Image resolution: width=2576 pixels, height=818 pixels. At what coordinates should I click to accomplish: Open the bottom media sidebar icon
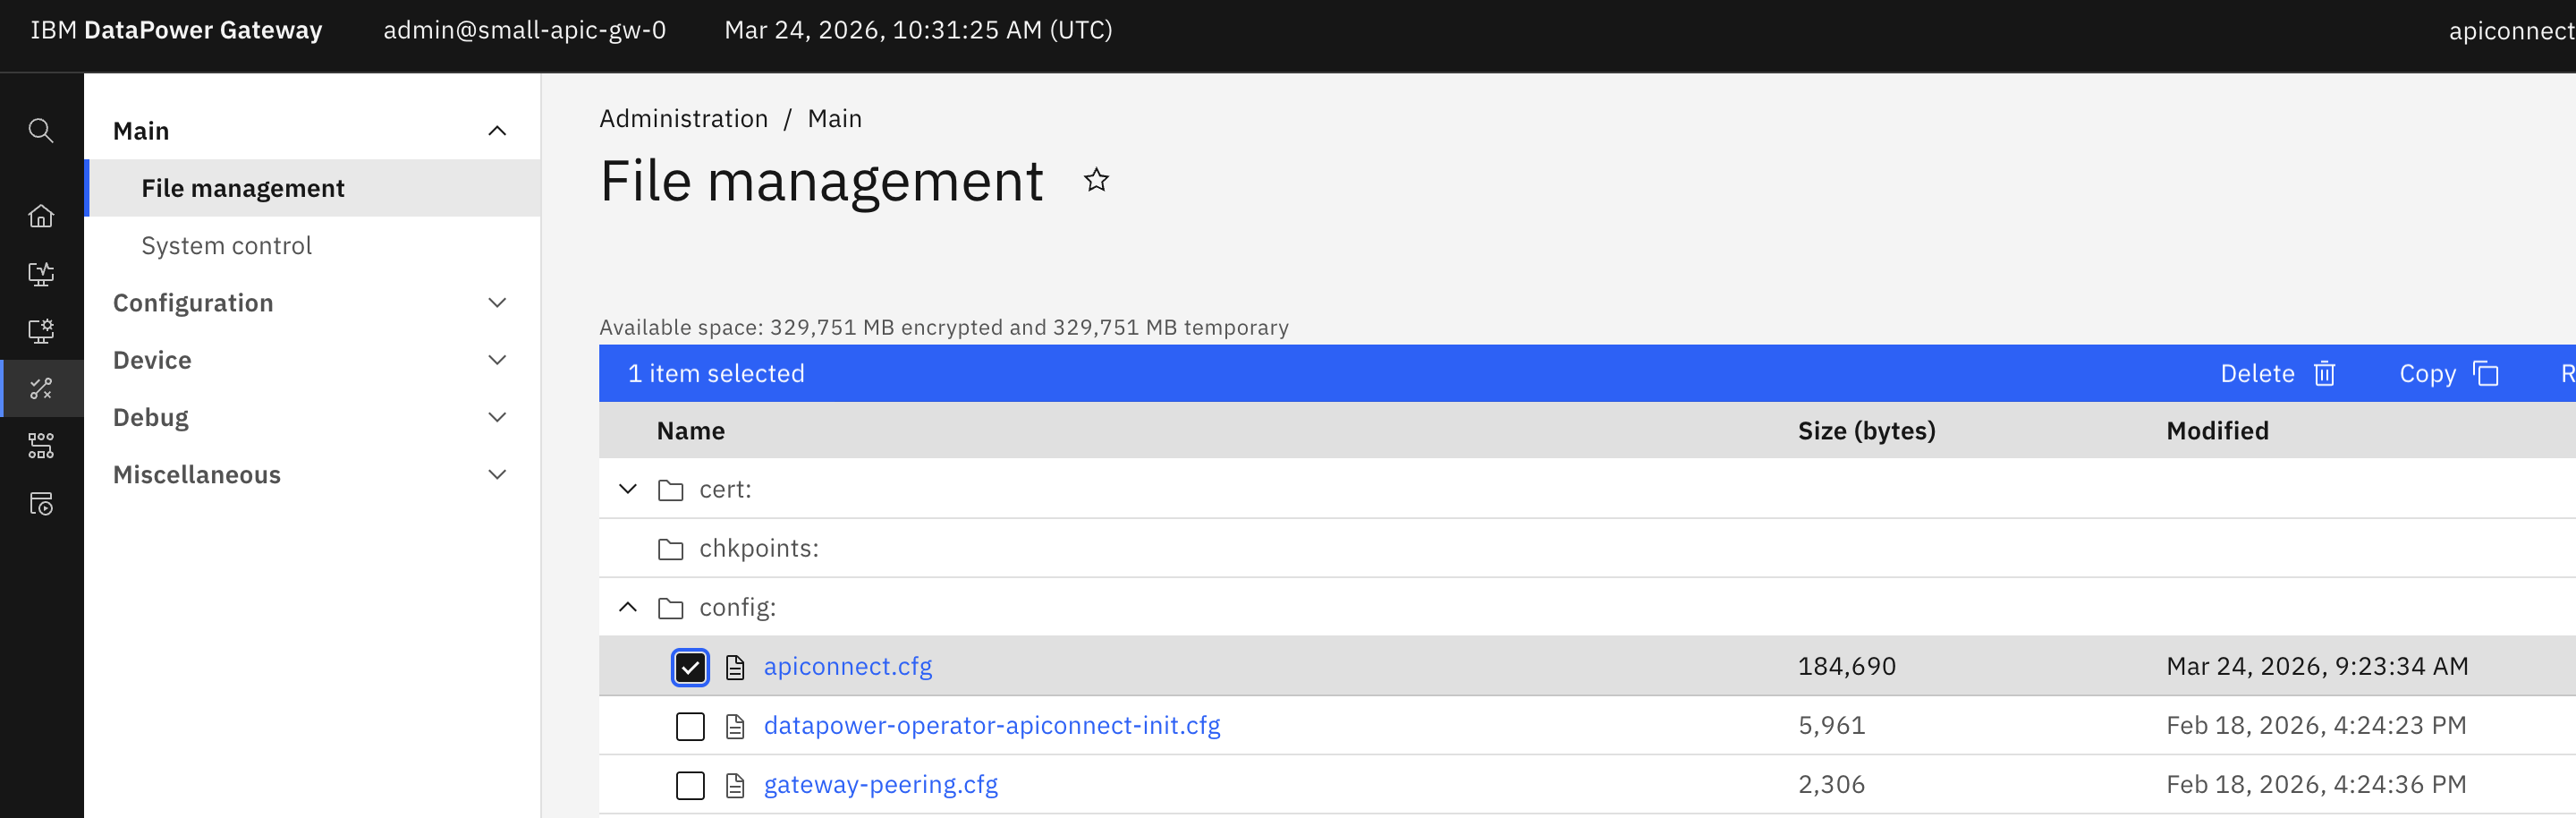click(x=41, y=504)
